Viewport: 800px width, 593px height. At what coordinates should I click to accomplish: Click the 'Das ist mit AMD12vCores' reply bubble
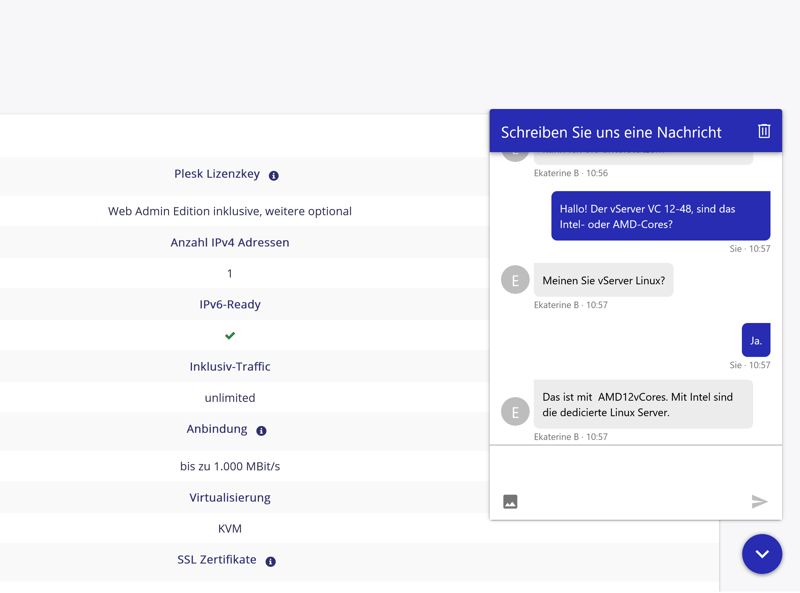coord(642,404)
